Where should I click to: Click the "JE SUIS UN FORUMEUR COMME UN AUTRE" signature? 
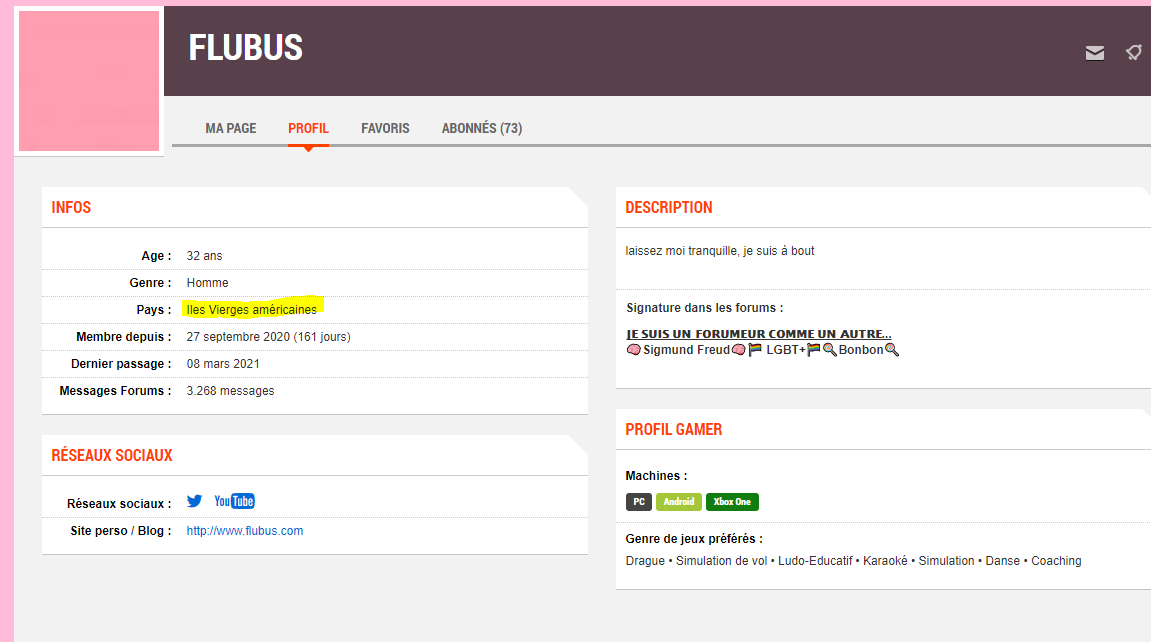(x=759, y=334)
